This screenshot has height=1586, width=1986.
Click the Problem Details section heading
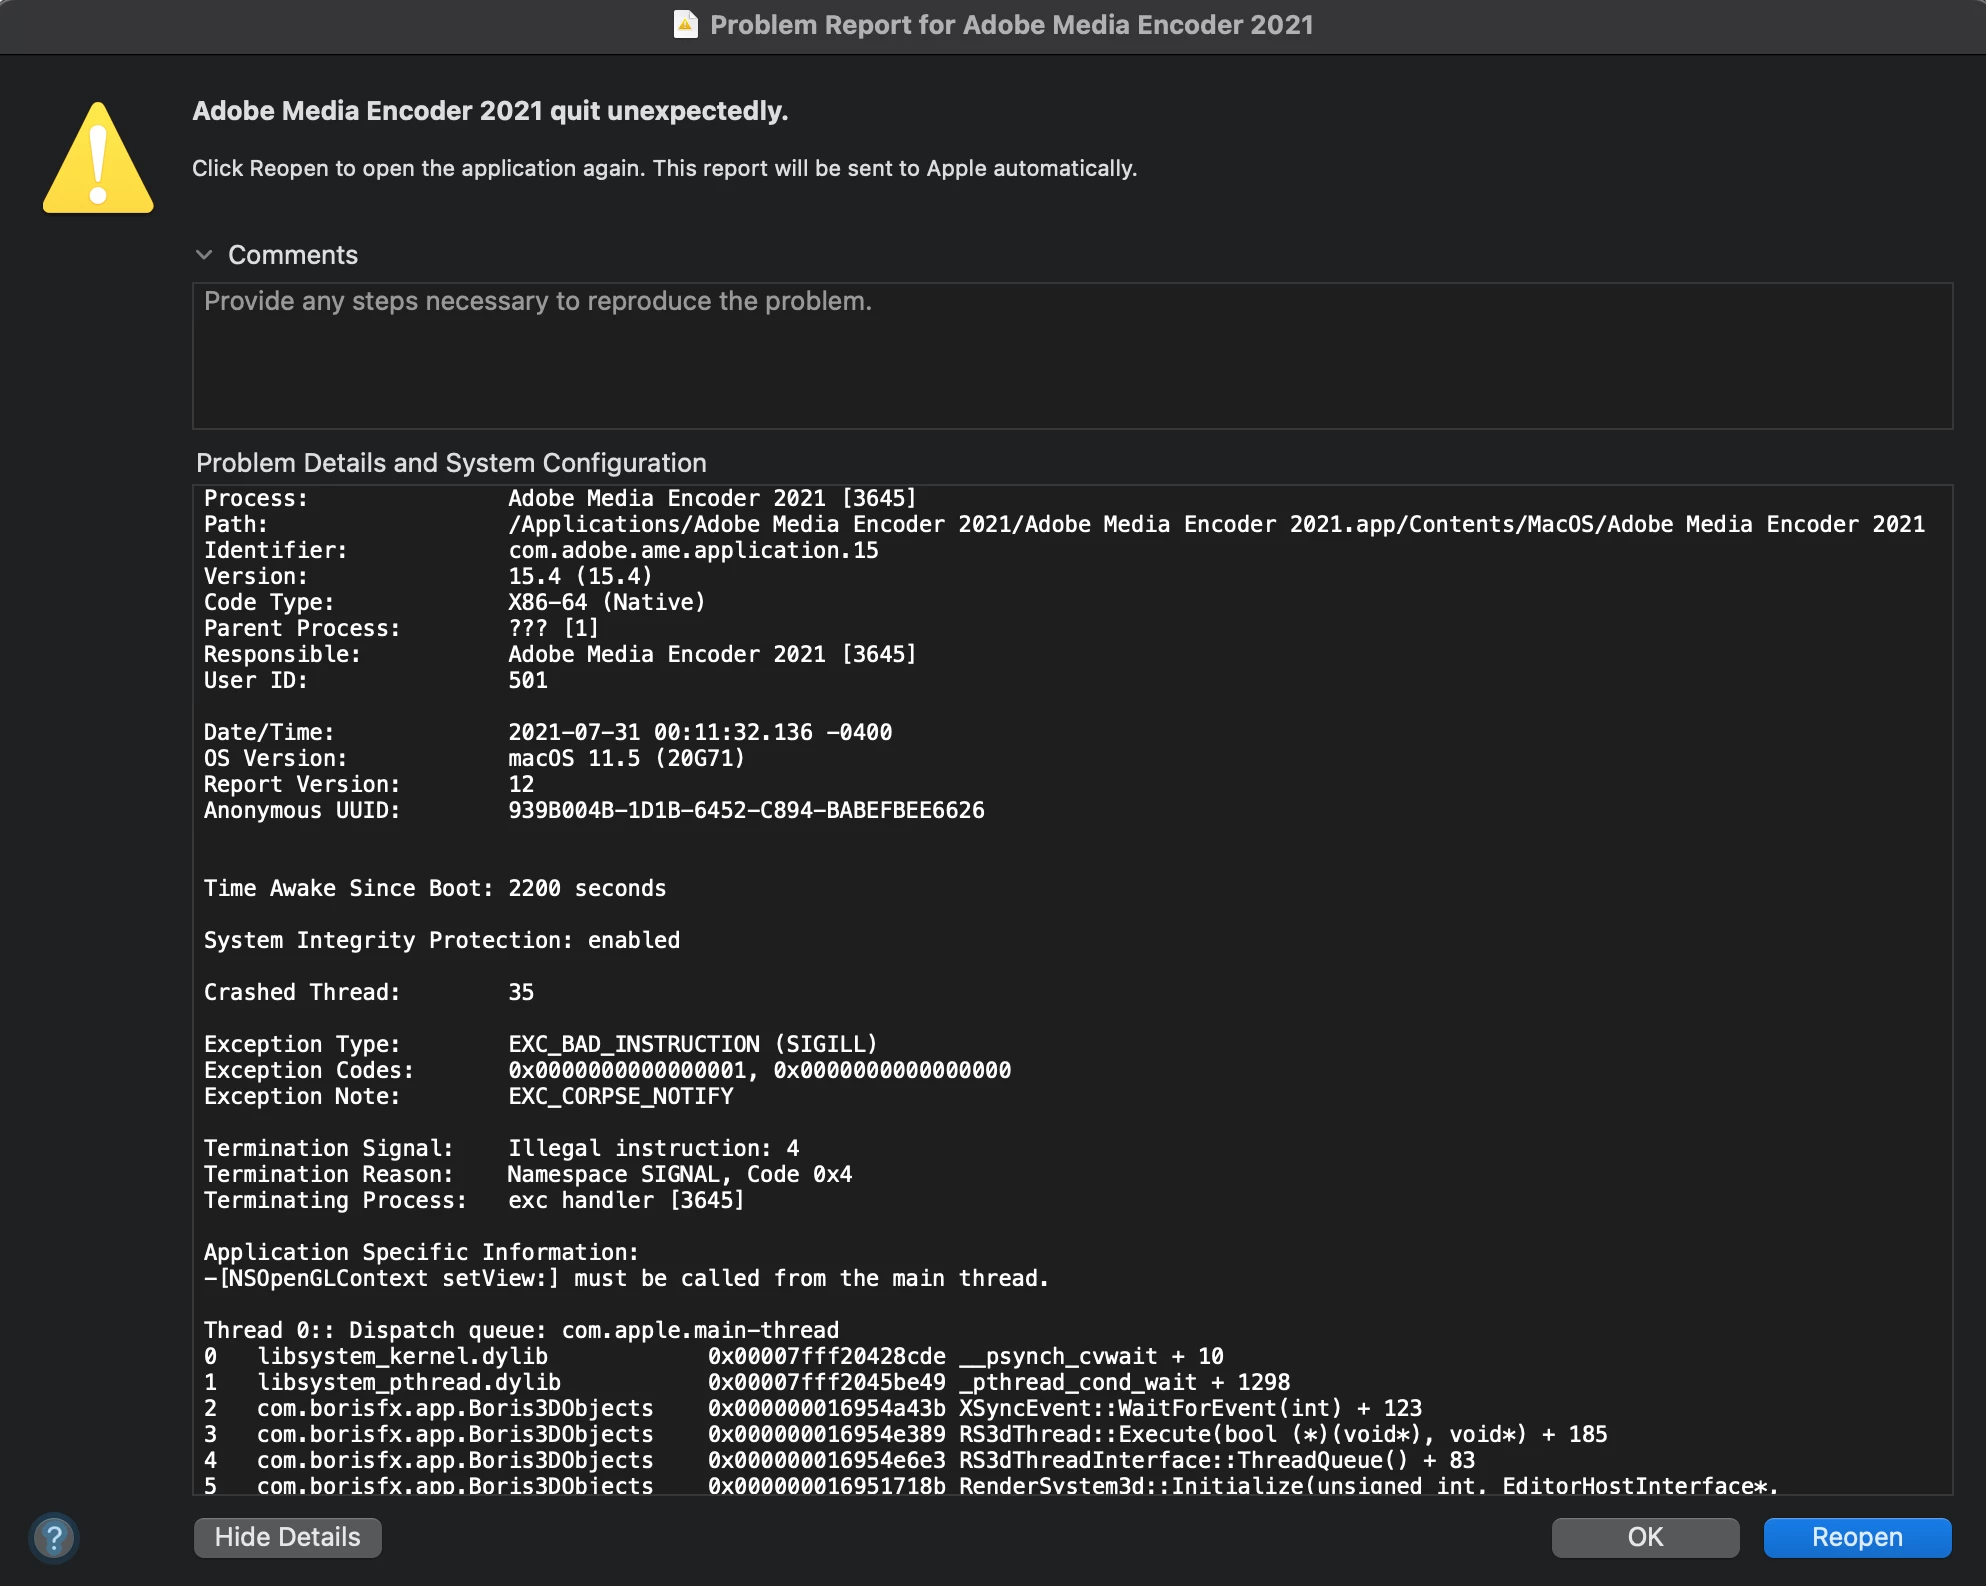point(451,463)
